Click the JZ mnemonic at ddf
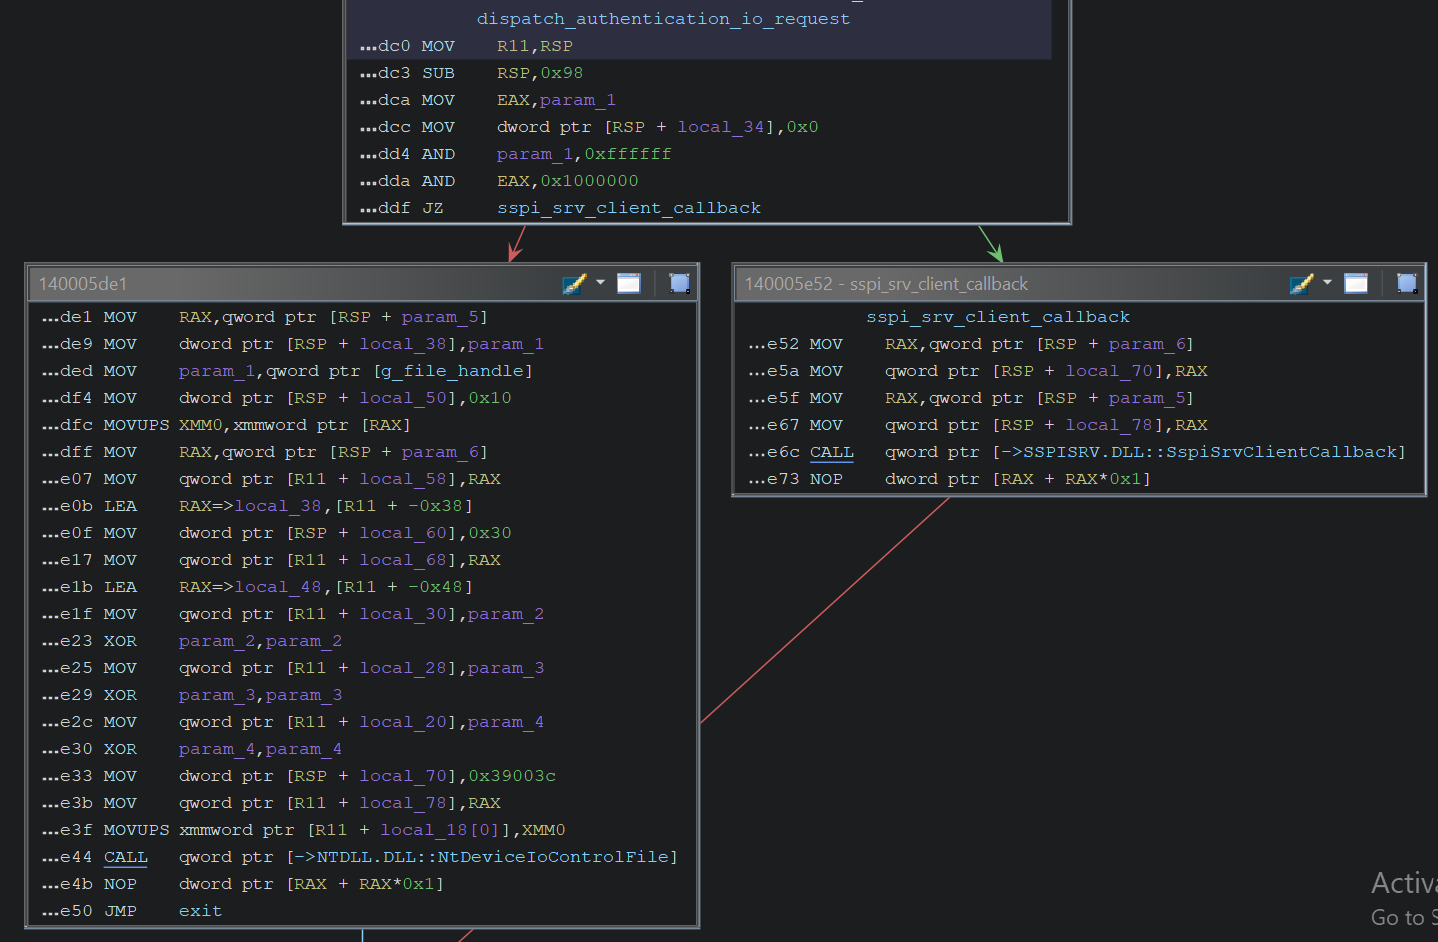The height and width of the screenshot is (942, 1438). tap(432, 208)
